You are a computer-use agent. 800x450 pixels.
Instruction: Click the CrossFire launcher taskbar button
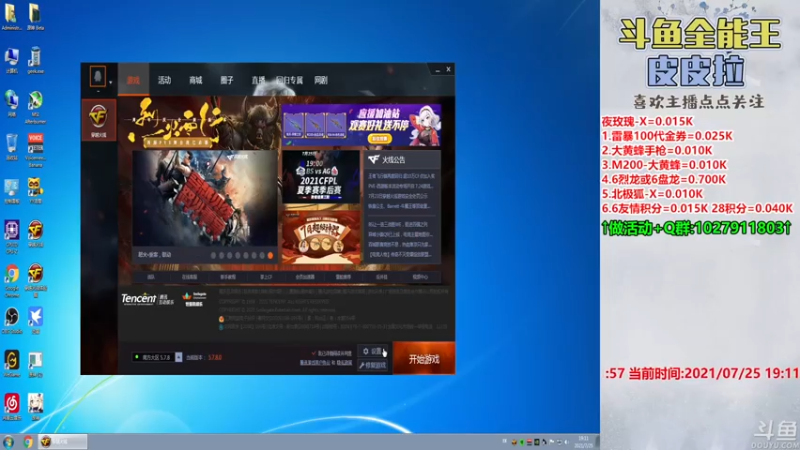63,442
